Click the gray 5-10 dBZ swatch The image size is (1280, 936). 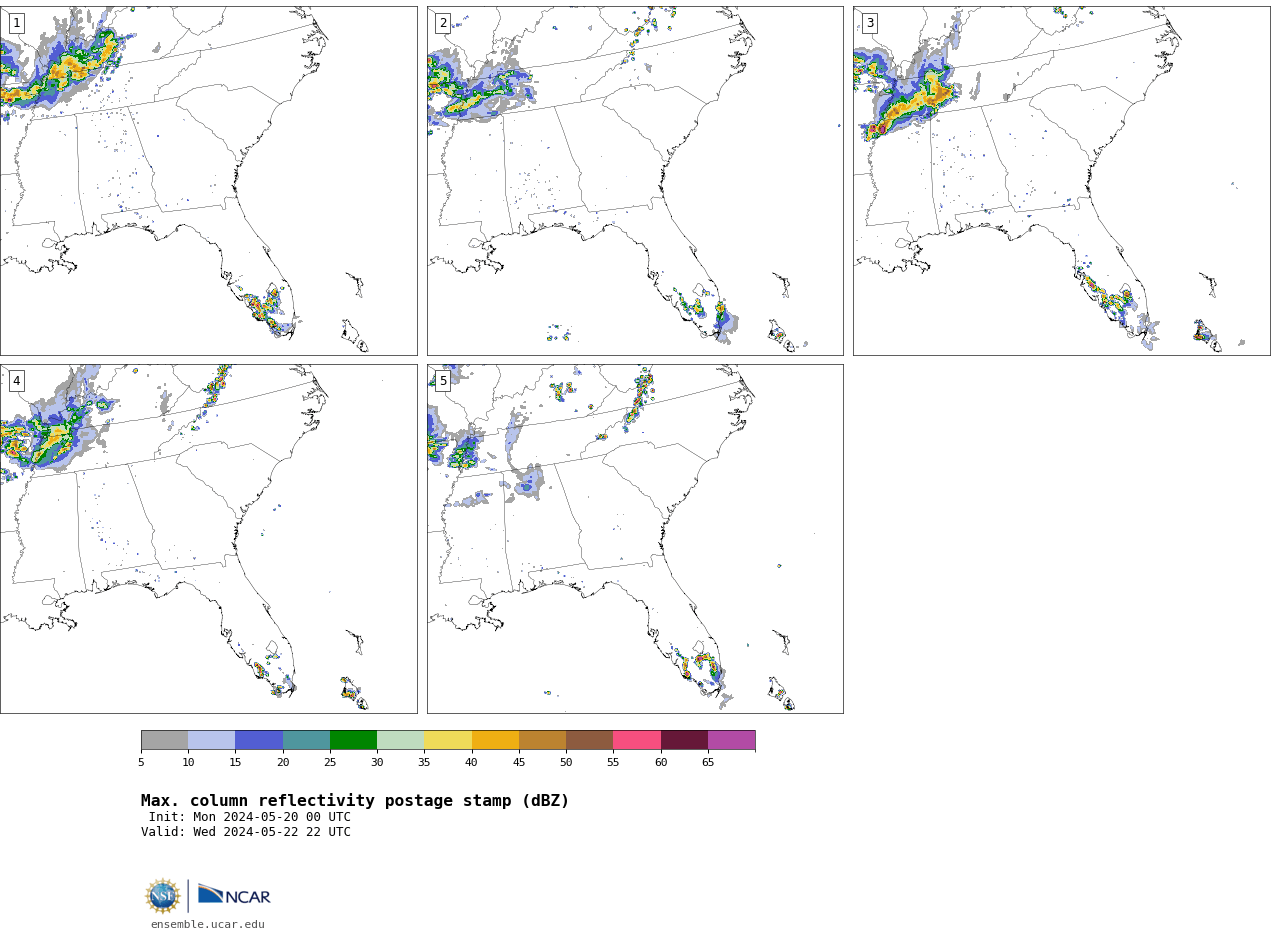(x=164, y=740)
